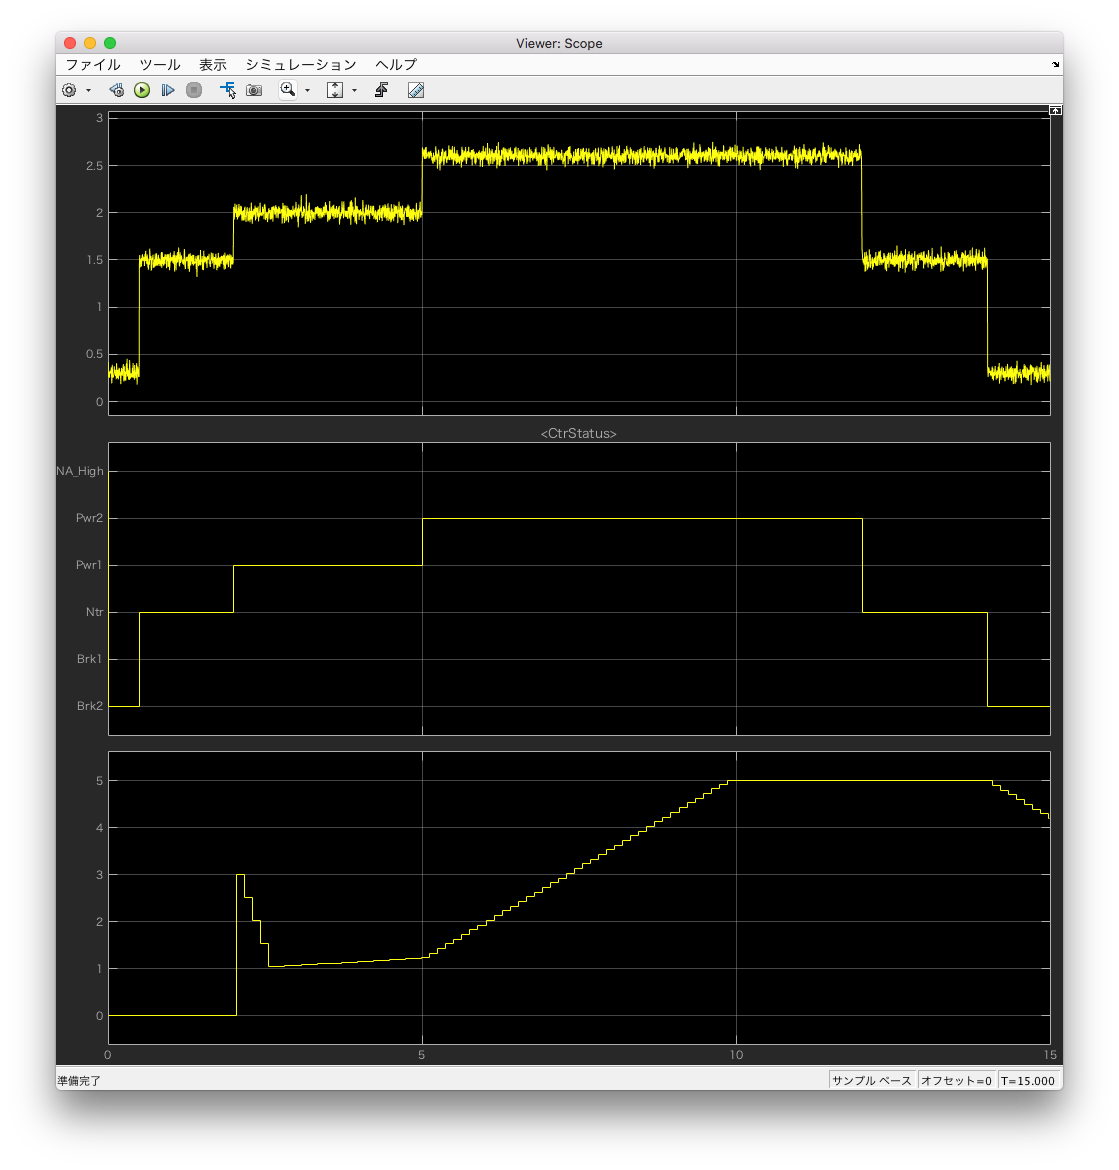
Task: Click the 準備完了 status text
Action: click(x=79, y=1081)
